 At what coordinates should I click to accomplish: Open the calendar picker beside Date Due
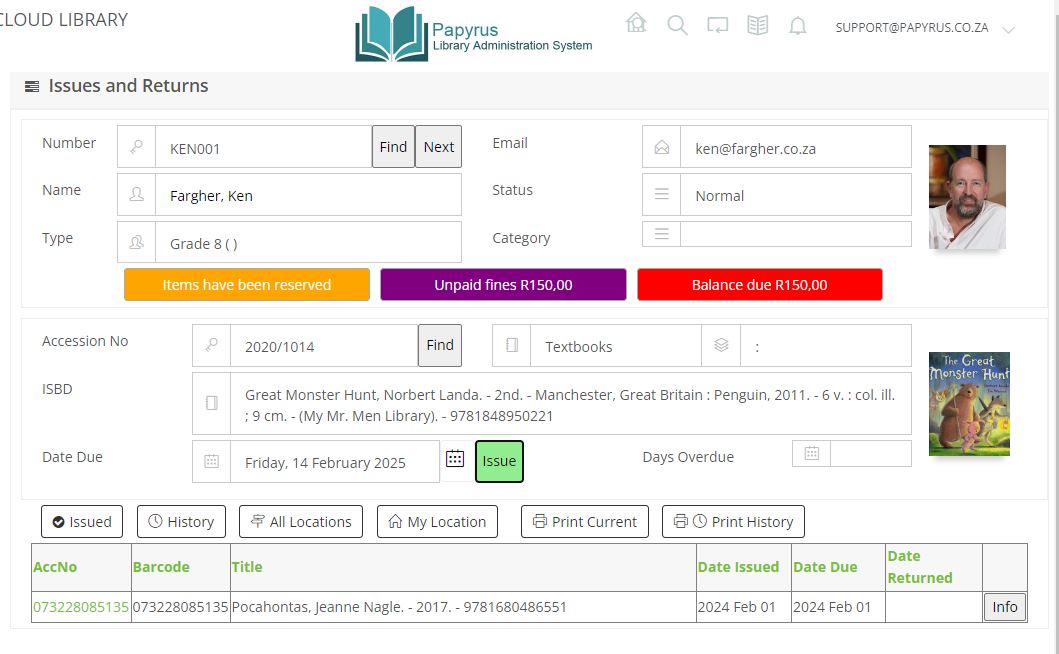point(455,459)
